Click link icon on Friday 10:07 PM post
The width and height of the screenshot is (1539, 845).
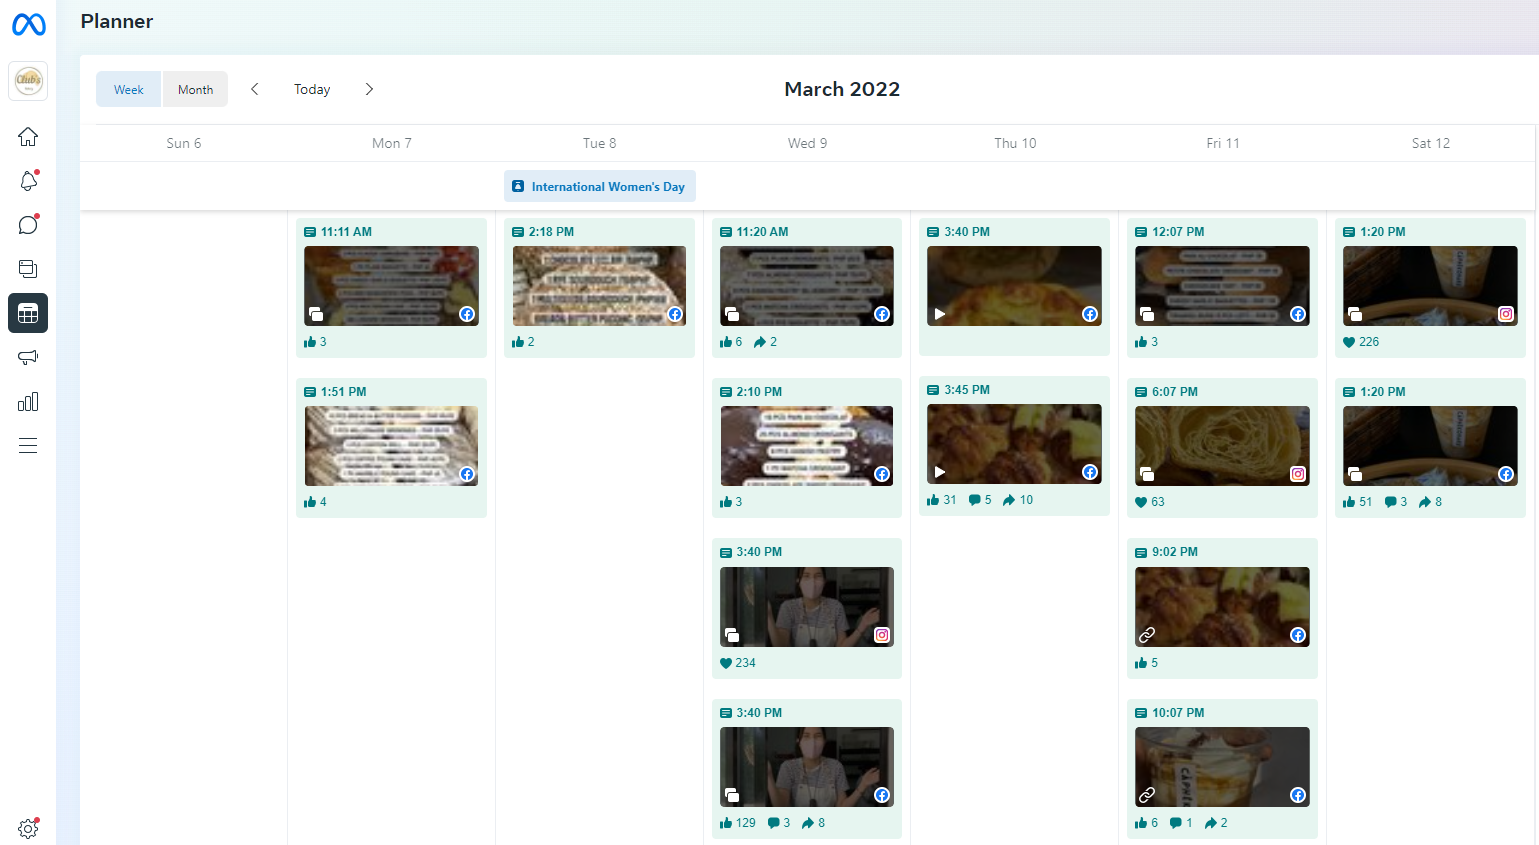point(1147,795)
